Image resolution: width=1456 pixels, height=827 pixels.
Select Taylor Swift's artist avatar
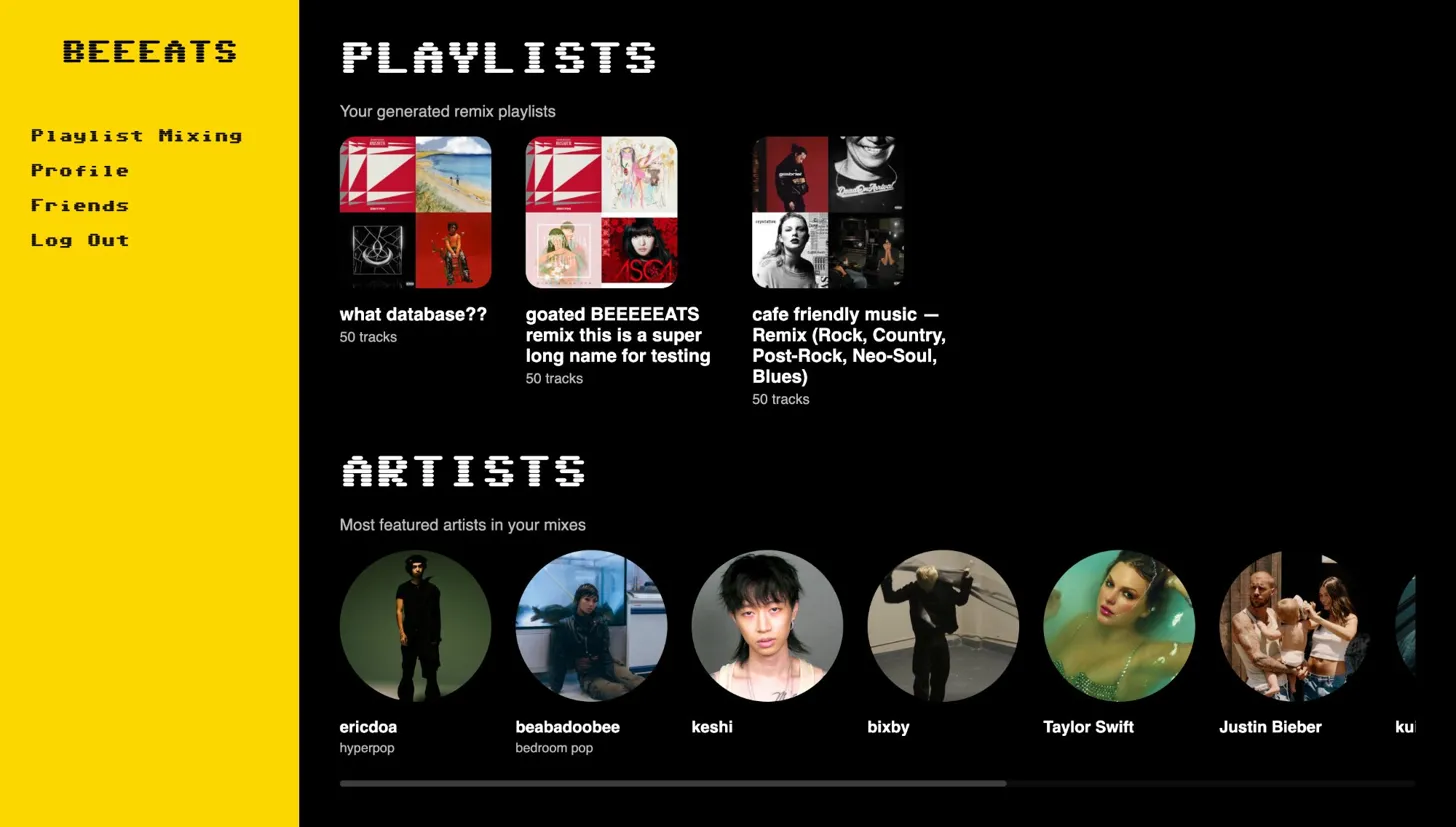point(1119,626)
